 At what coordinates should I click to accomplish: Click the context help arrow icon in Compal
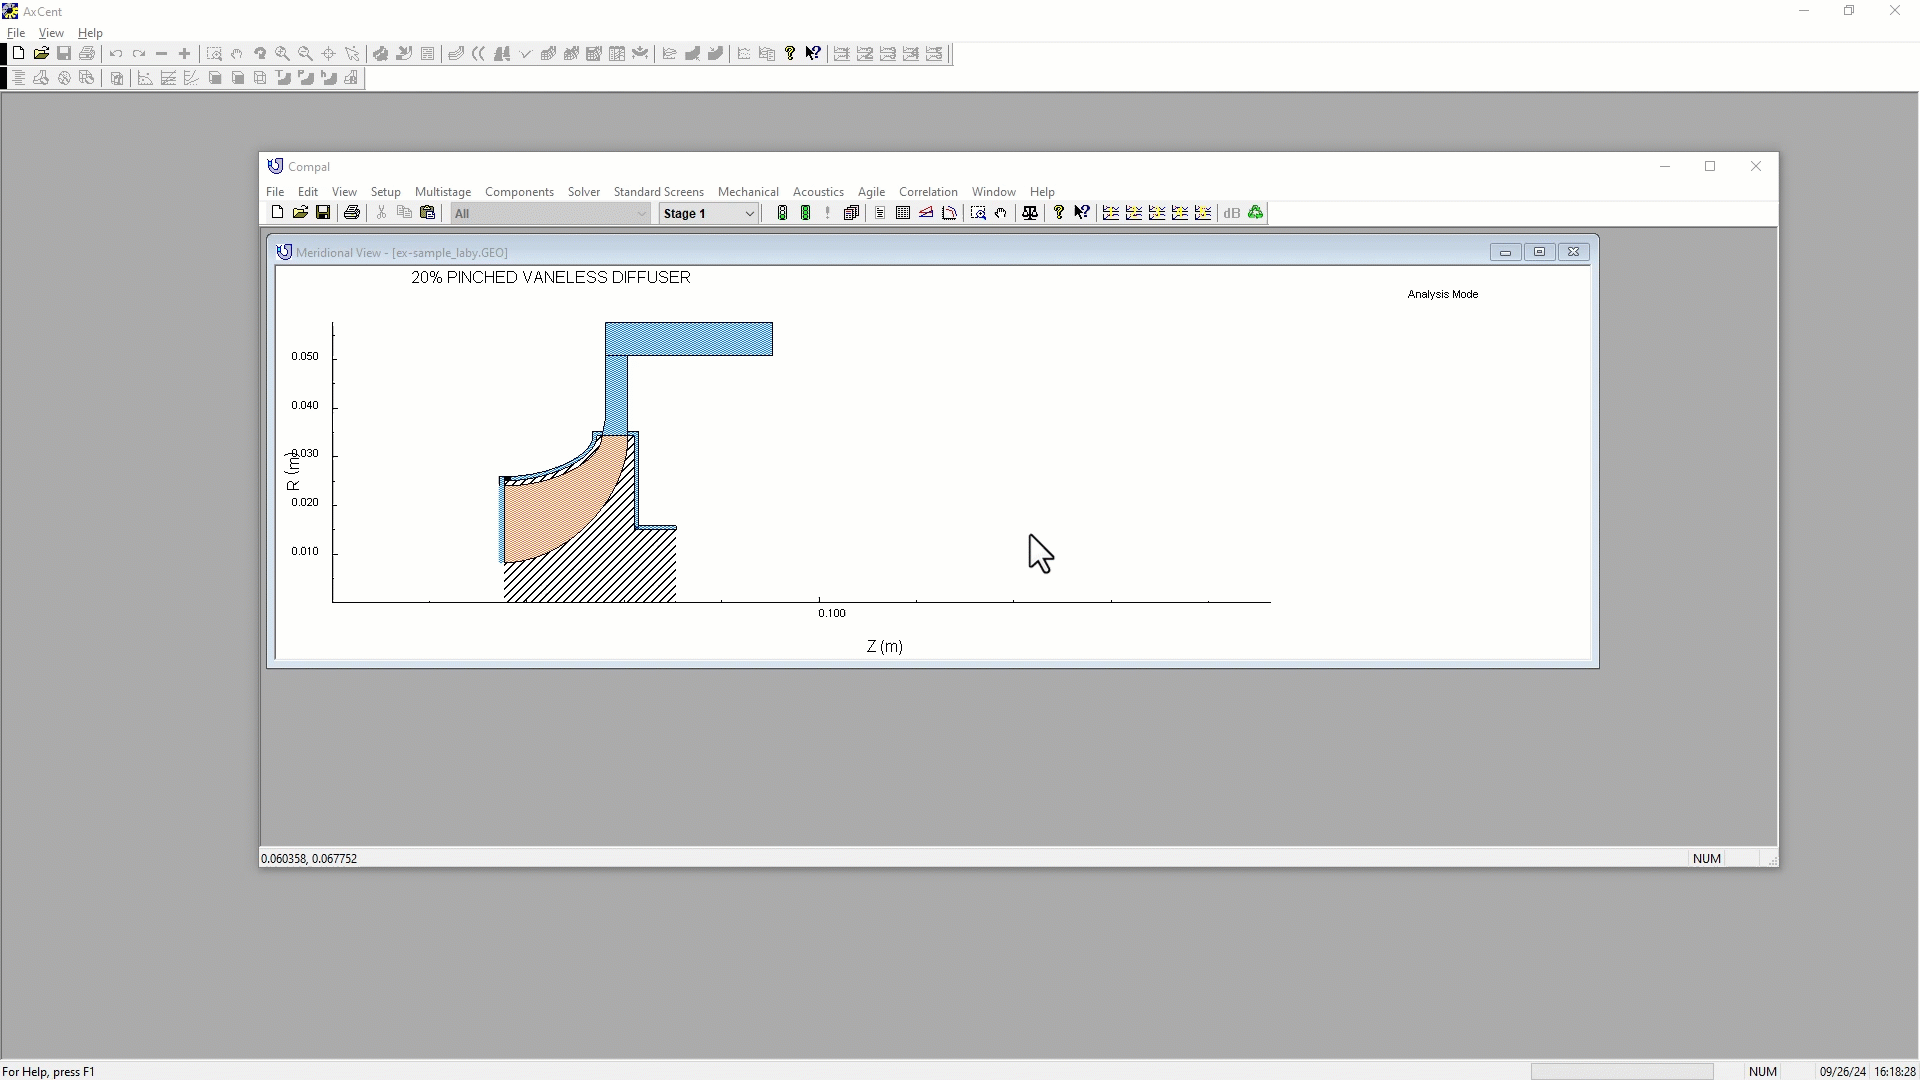[x=1082, y=213]
